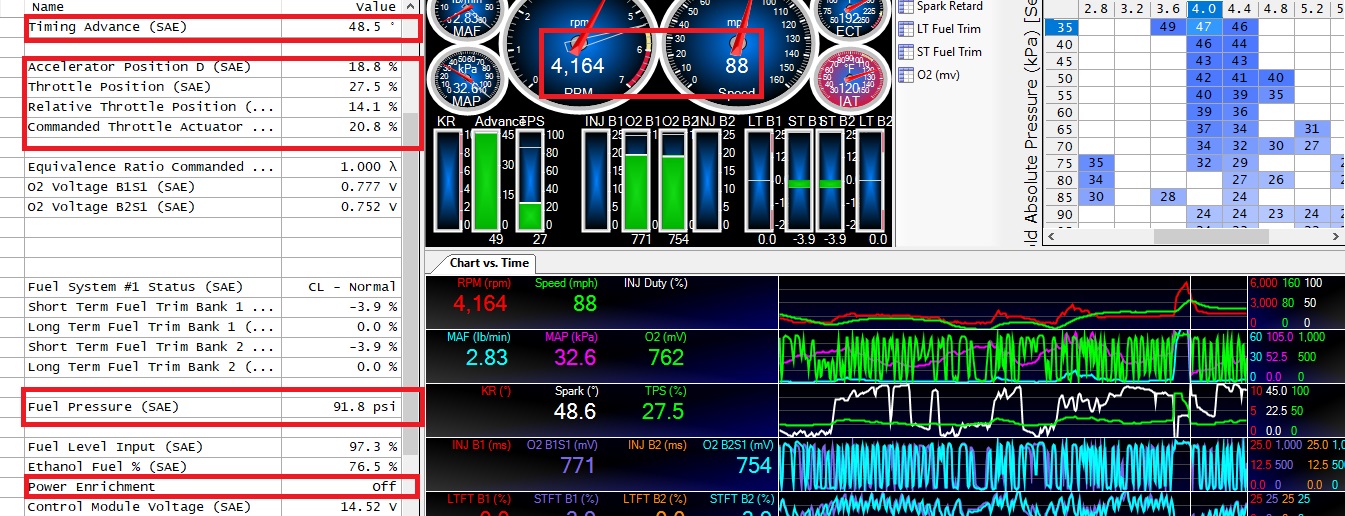The height and width of the screenshot is (516, 1345).
Task: Click the green Advance bar gauge
Action: (486, 182)
